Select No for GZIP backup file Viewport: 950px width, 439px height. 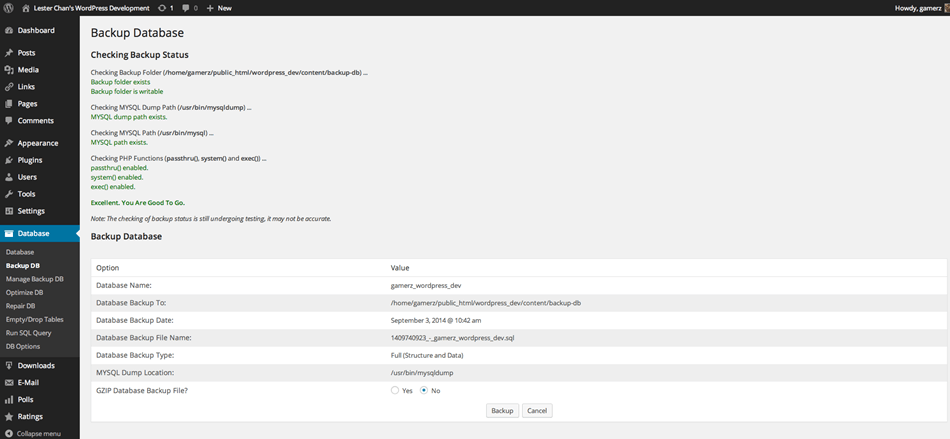click(x=424, y=391)
